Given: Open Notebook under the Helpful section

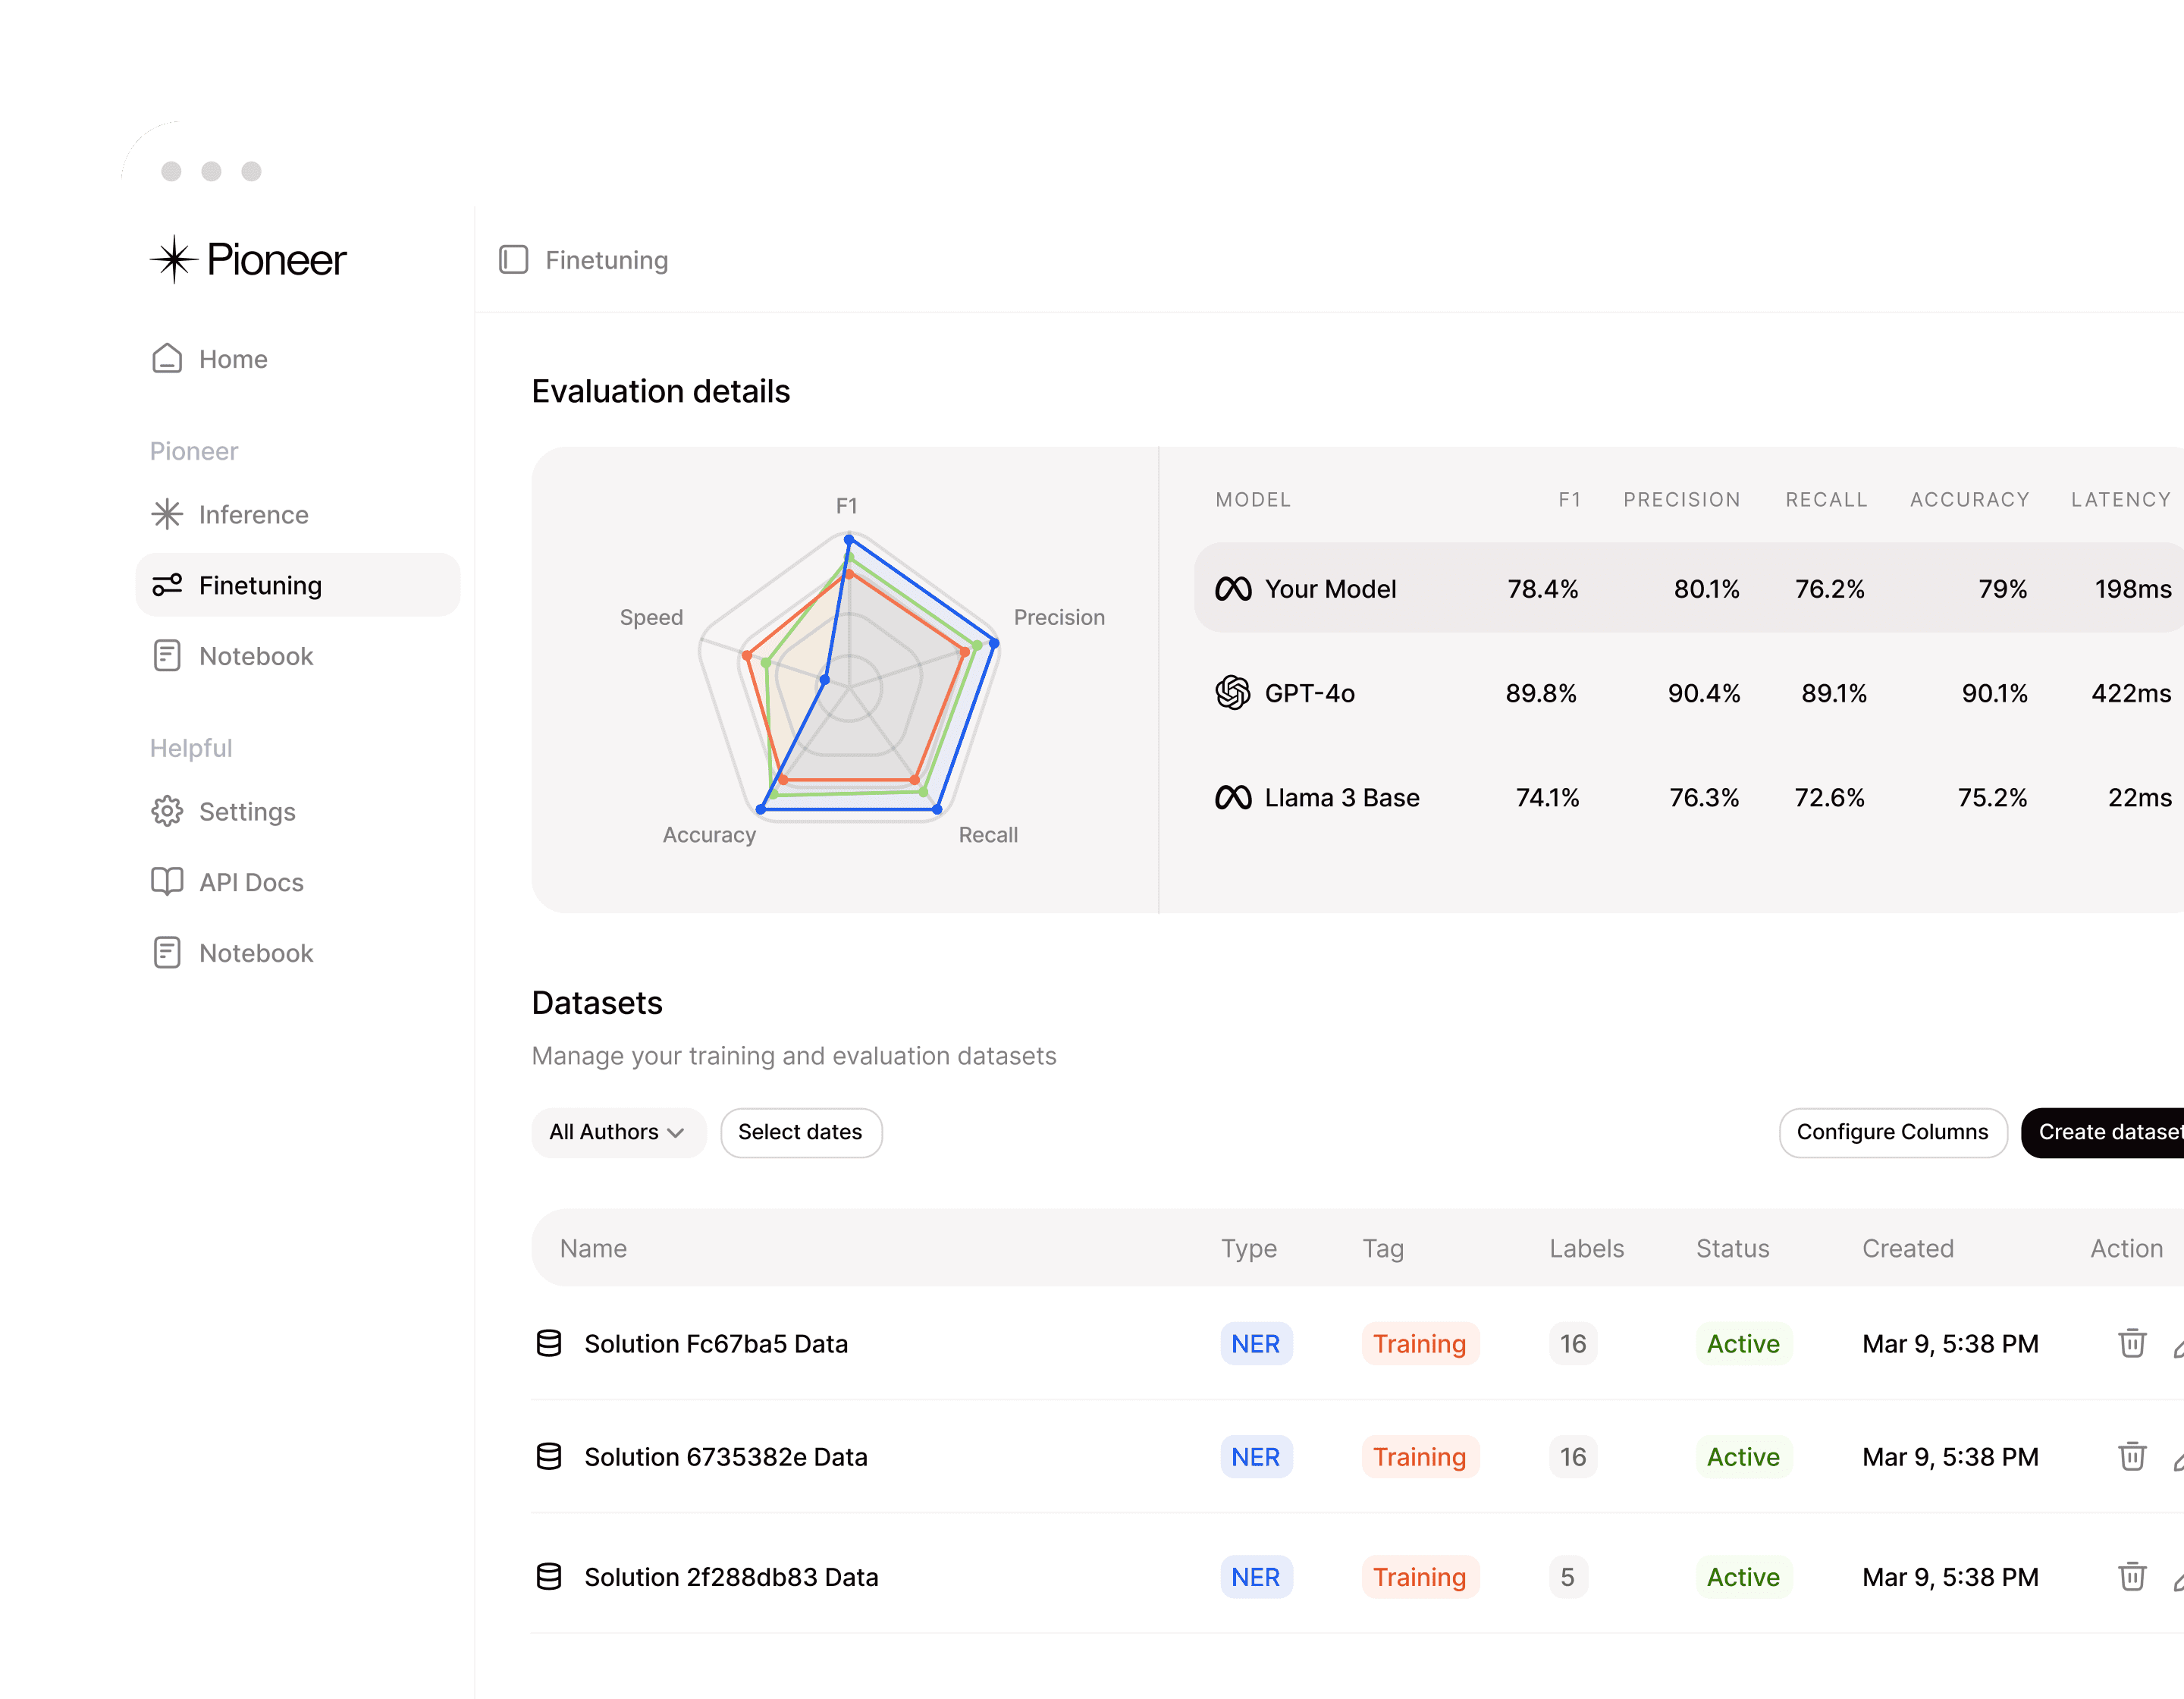Looking at the screenshot, I should [x=255, y=953].
